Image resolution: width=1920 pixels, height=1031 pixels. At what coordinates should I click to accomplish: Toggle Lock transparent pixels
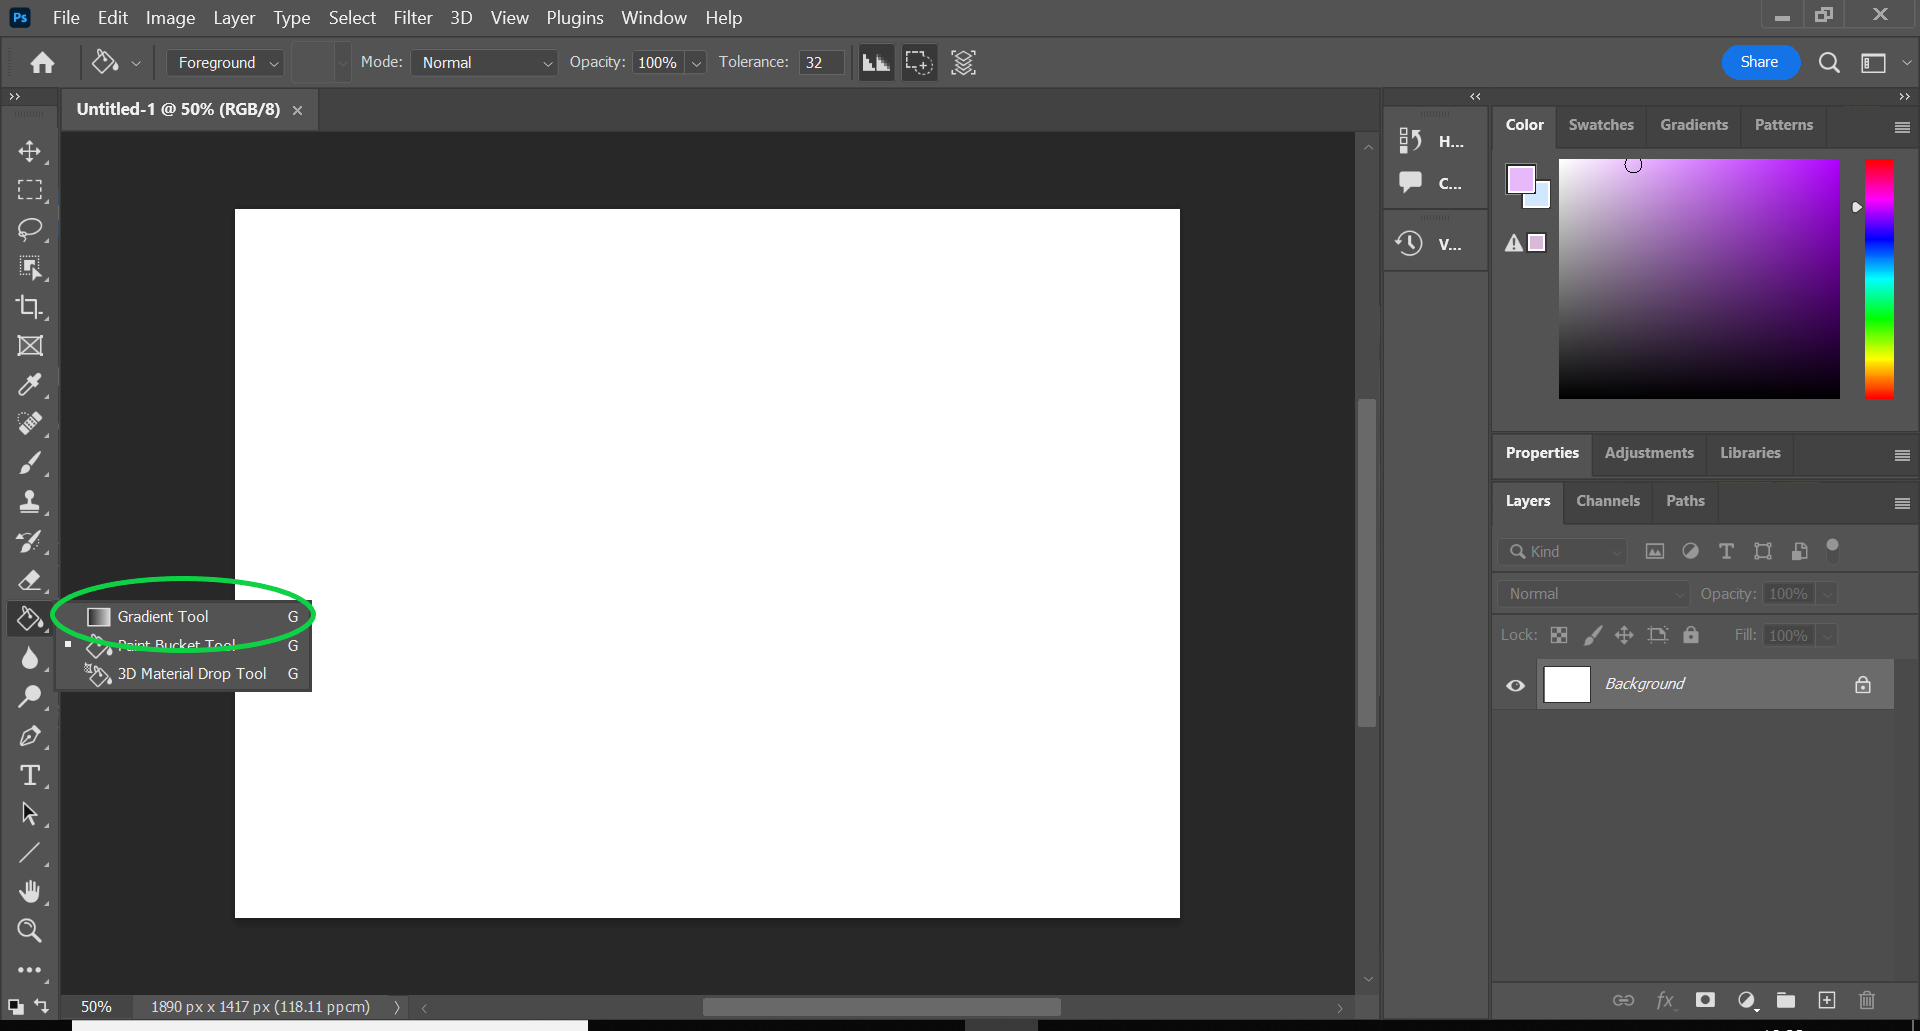(x=1559, y=635)
